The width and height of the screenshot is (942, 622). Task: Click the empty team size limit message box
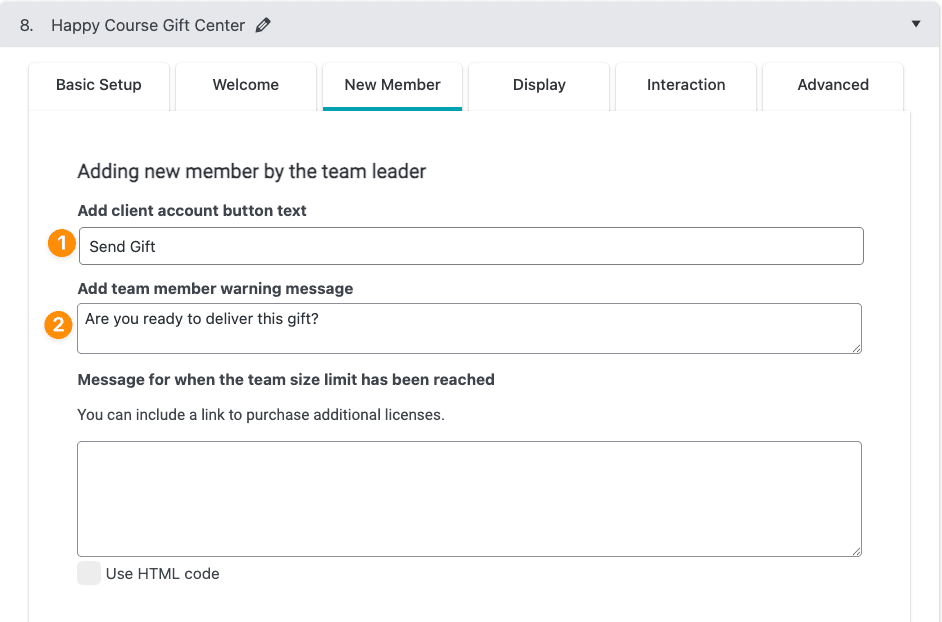(468, 498)
